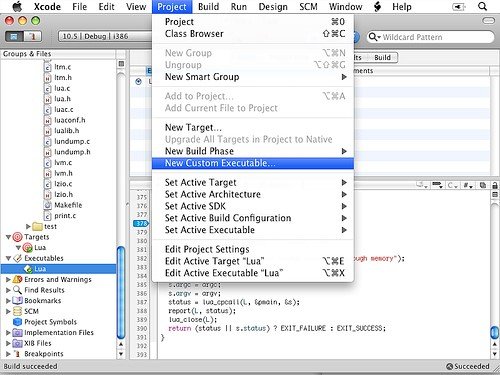Viewport: 500px width, 375px height.
Task: Click the Apple menu icon
Action: point(17,6)
